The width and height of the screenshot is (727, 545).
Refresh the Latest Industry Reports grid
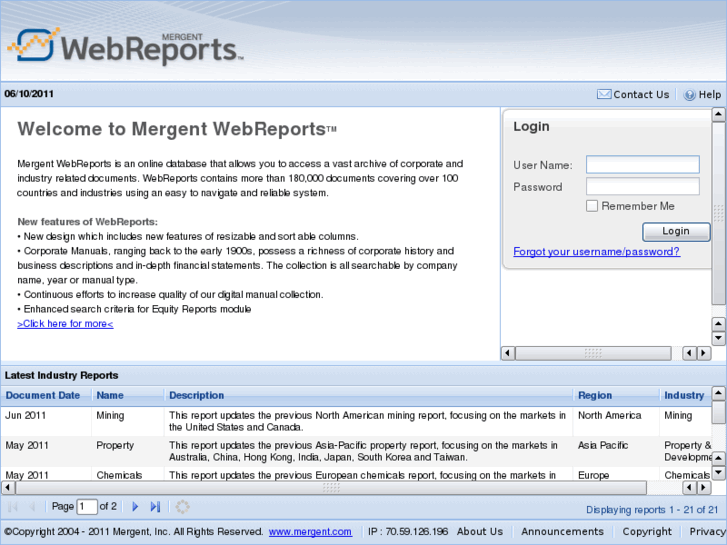[182, 507]
